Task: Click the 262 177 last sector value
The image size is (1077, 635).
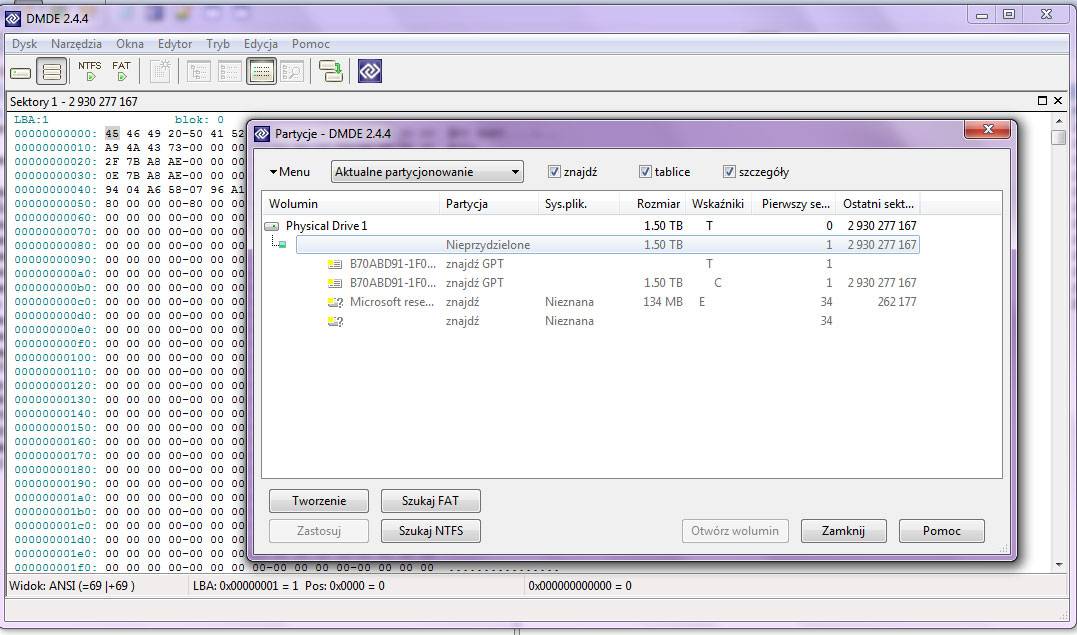Action: pyautogui.click(x=896, y=302)
